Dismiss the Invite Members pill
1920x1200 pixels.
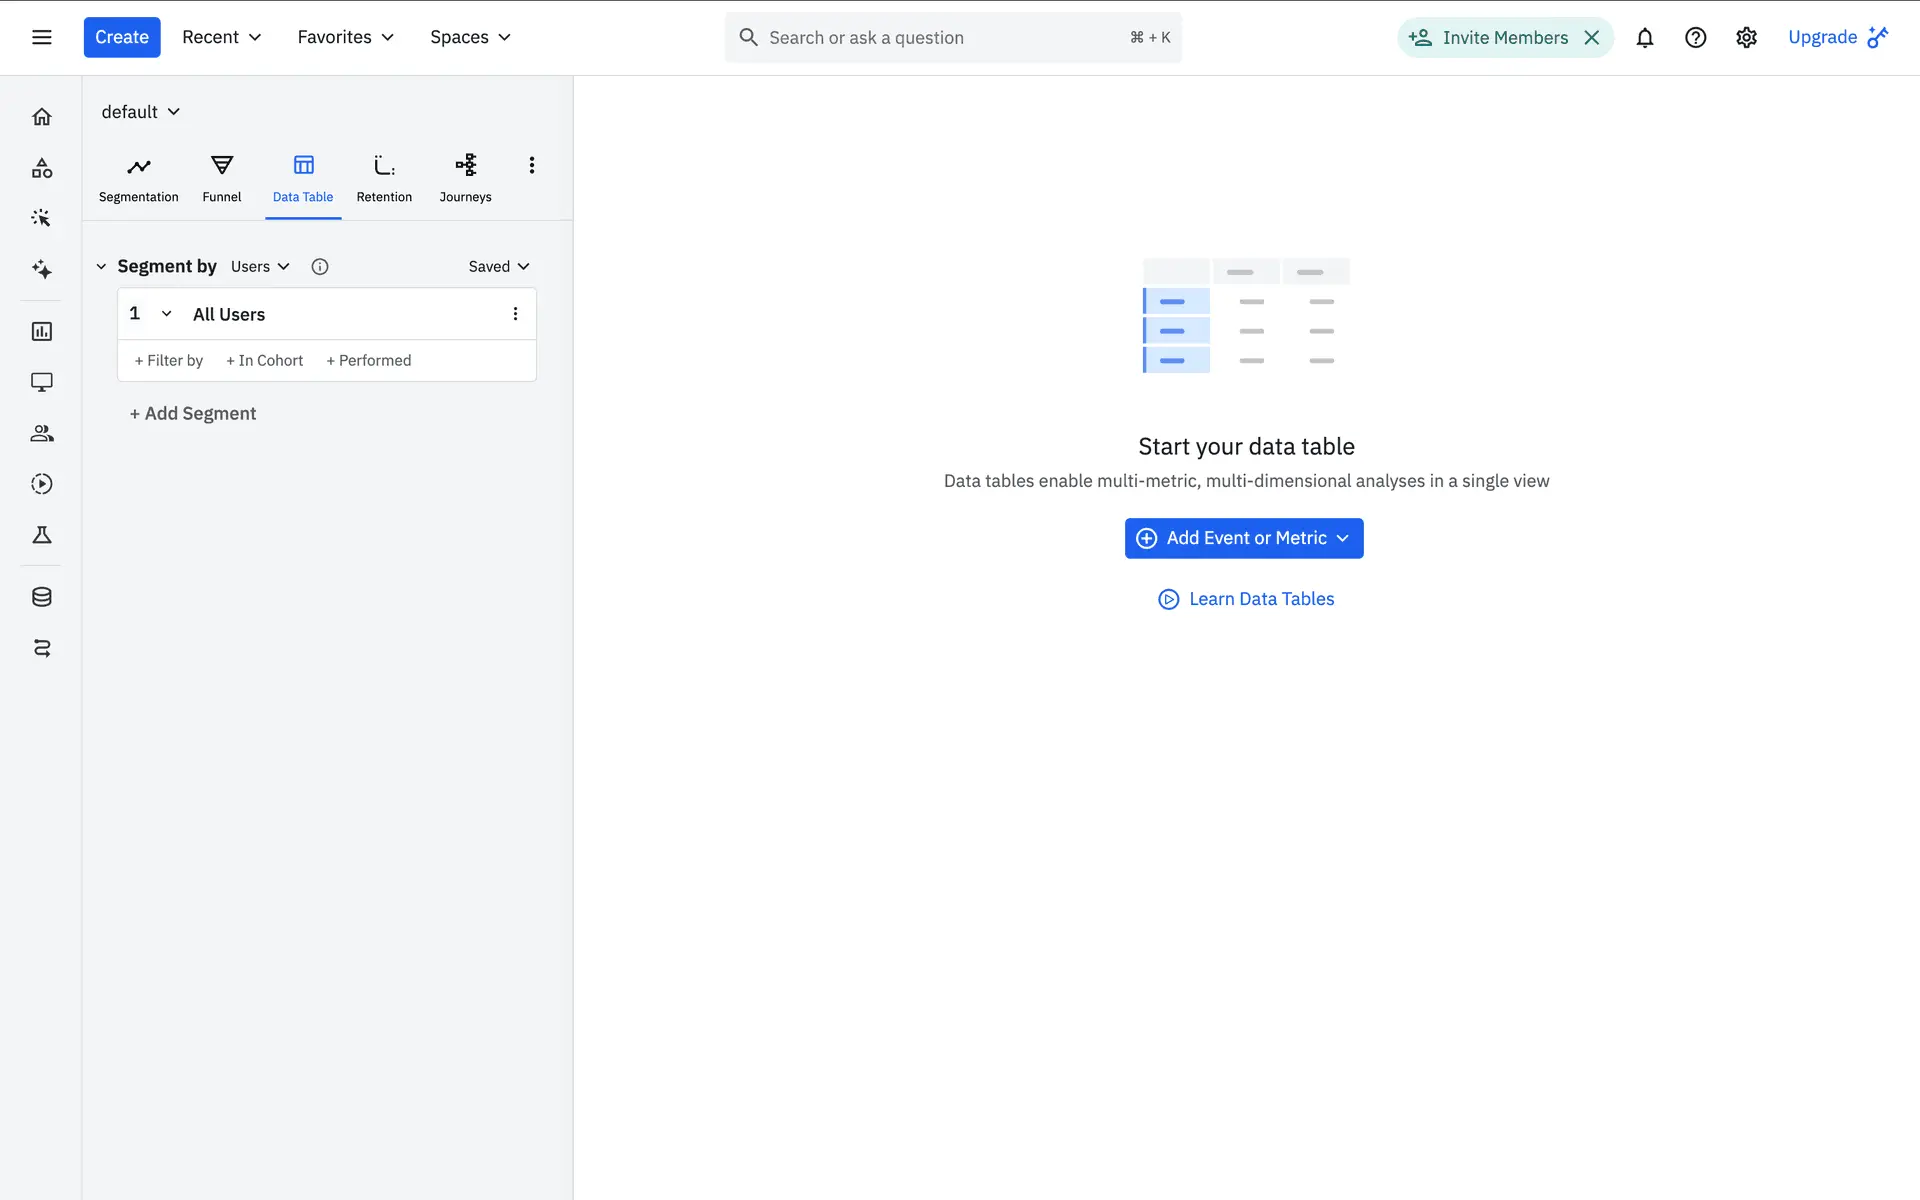coord(1592,38)
